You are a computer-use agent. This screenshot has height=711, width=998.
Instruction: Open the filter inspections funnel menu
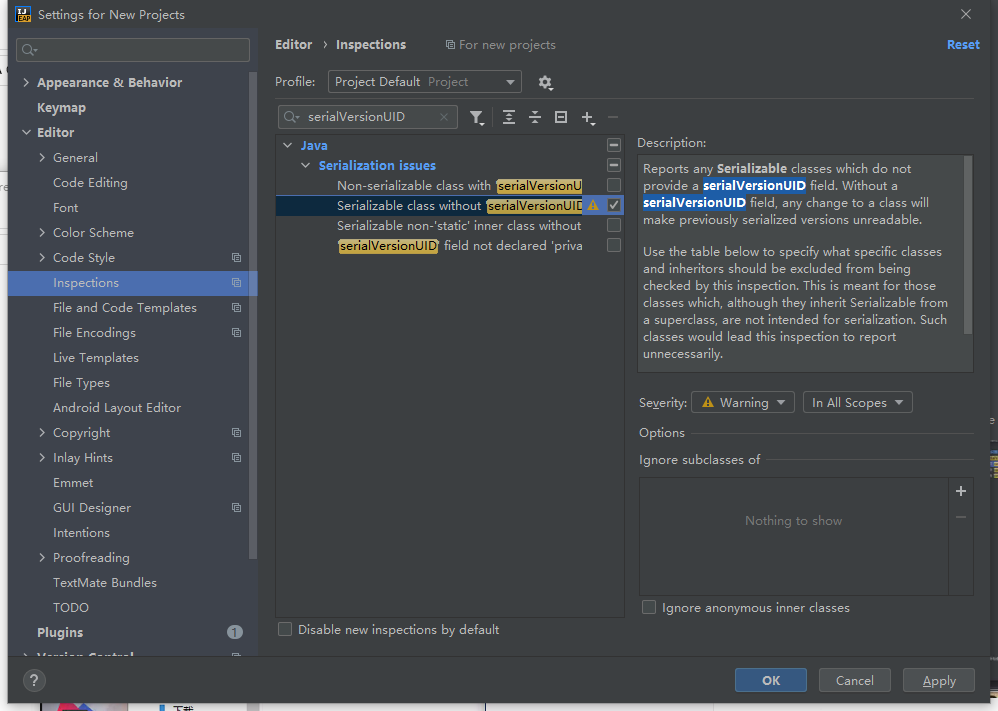pos(477,117)
